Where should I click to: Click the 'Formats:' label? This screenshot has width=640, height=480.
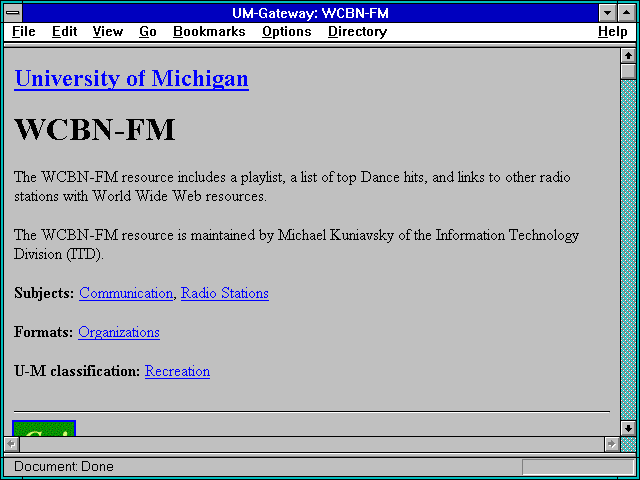[44, 332]
